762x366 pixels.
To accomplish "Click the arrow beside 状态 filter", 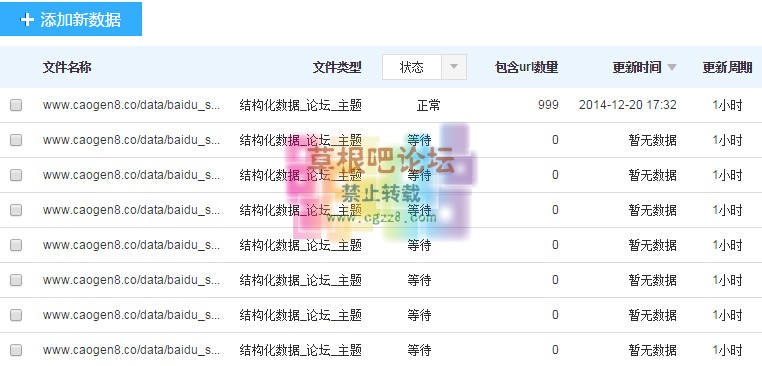I will [x=454, y=67].
